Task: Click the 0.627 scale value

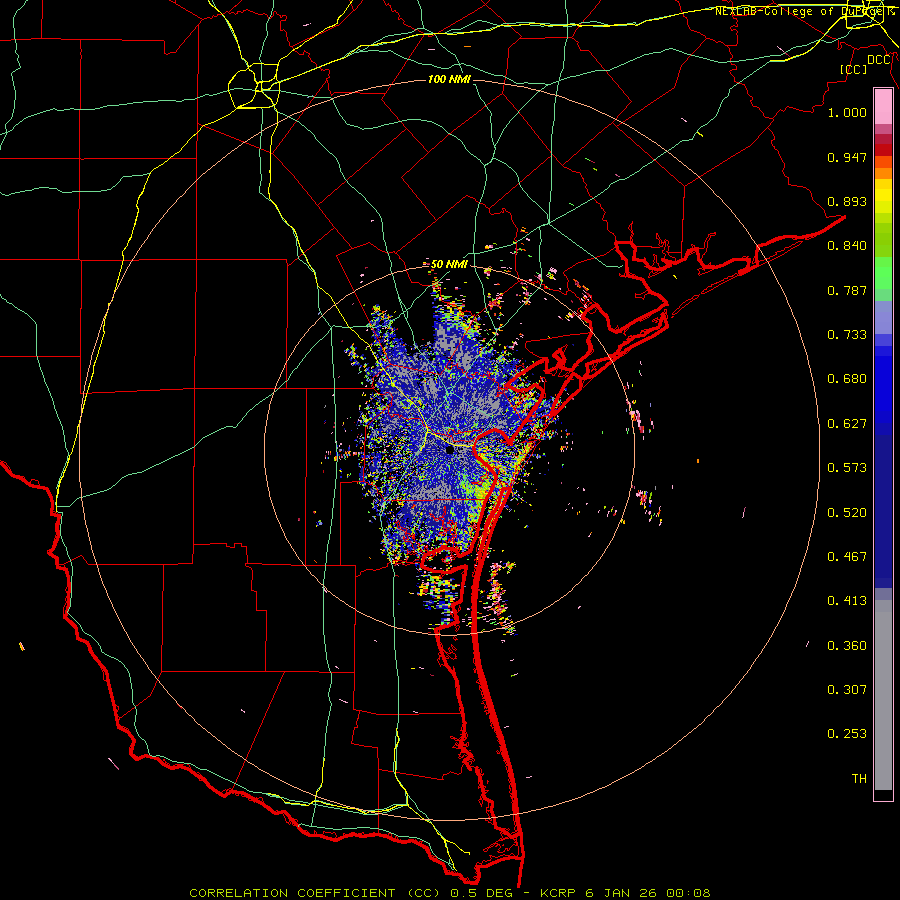Action: coord(847,424)
